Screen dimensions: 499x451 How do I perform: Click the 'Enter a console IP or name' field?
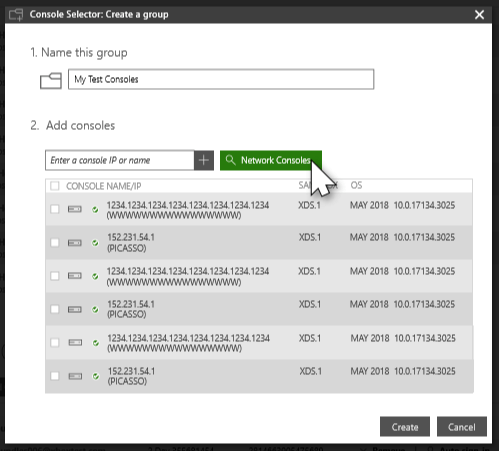coord(120,160)
